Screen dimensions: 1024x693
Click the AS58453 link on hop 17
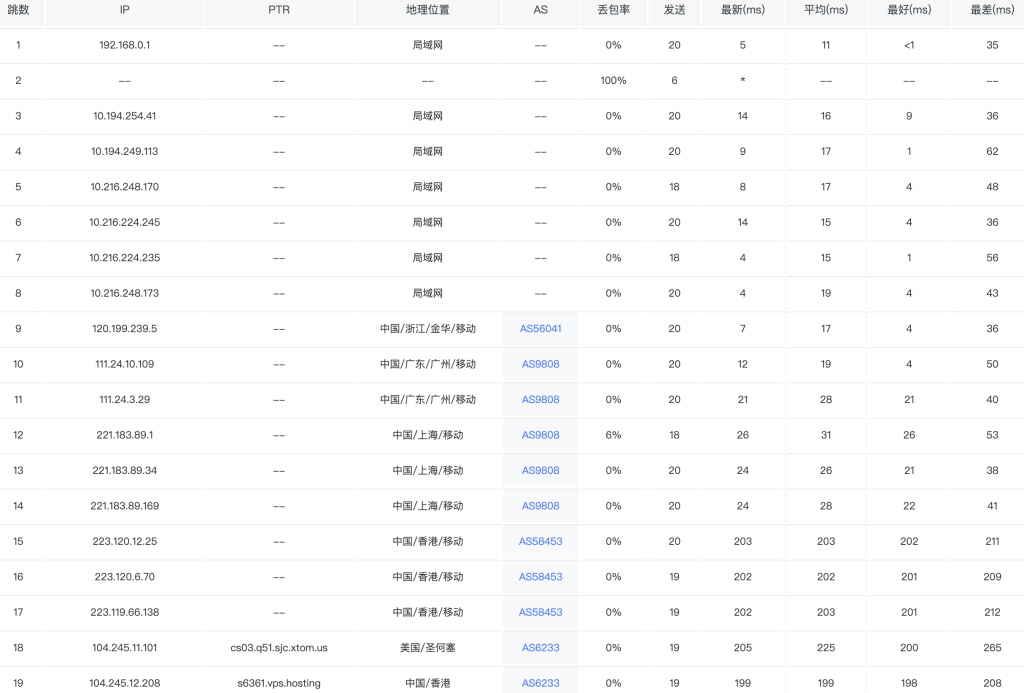pos(540,612)
